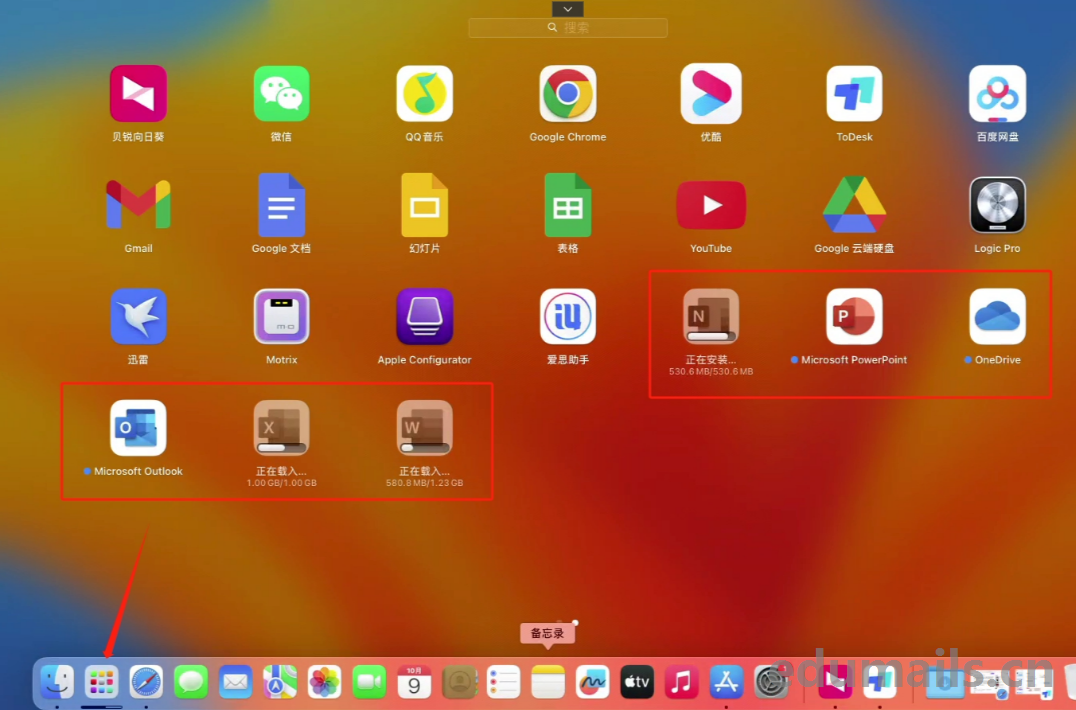Open Microsoft Outlook

(138, 428)
